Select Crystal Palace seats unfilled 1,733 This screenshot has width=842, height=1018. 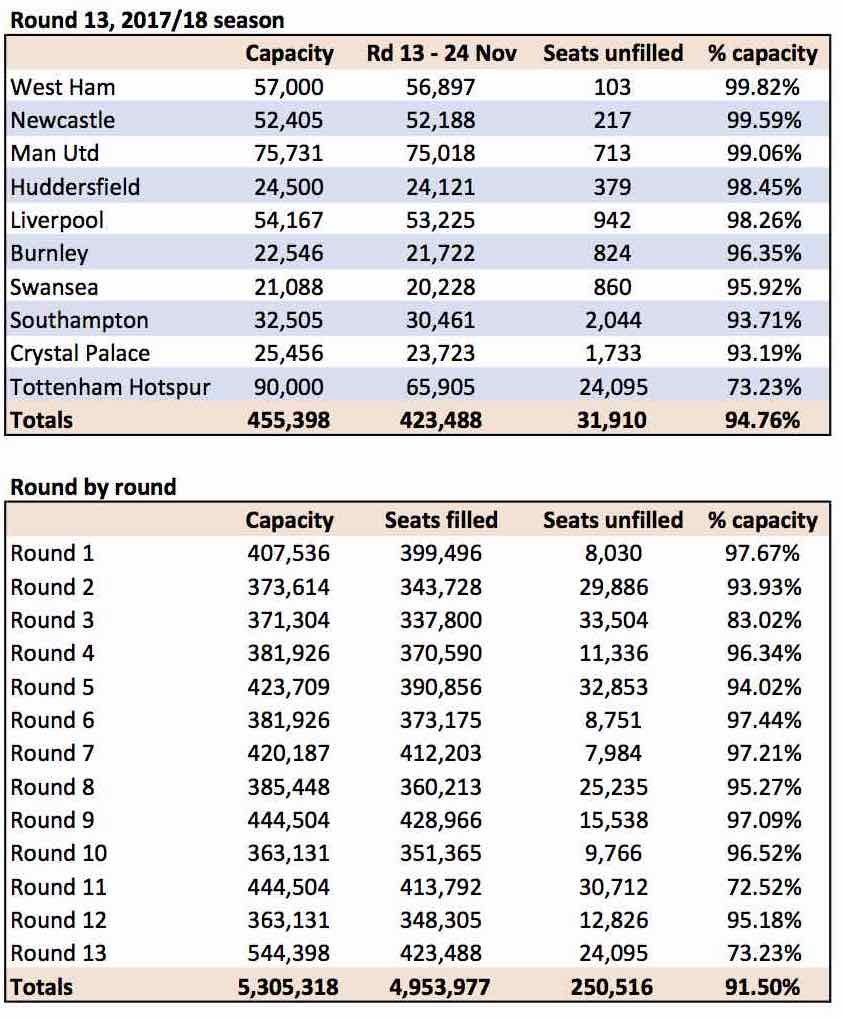(x=613, y=353)
